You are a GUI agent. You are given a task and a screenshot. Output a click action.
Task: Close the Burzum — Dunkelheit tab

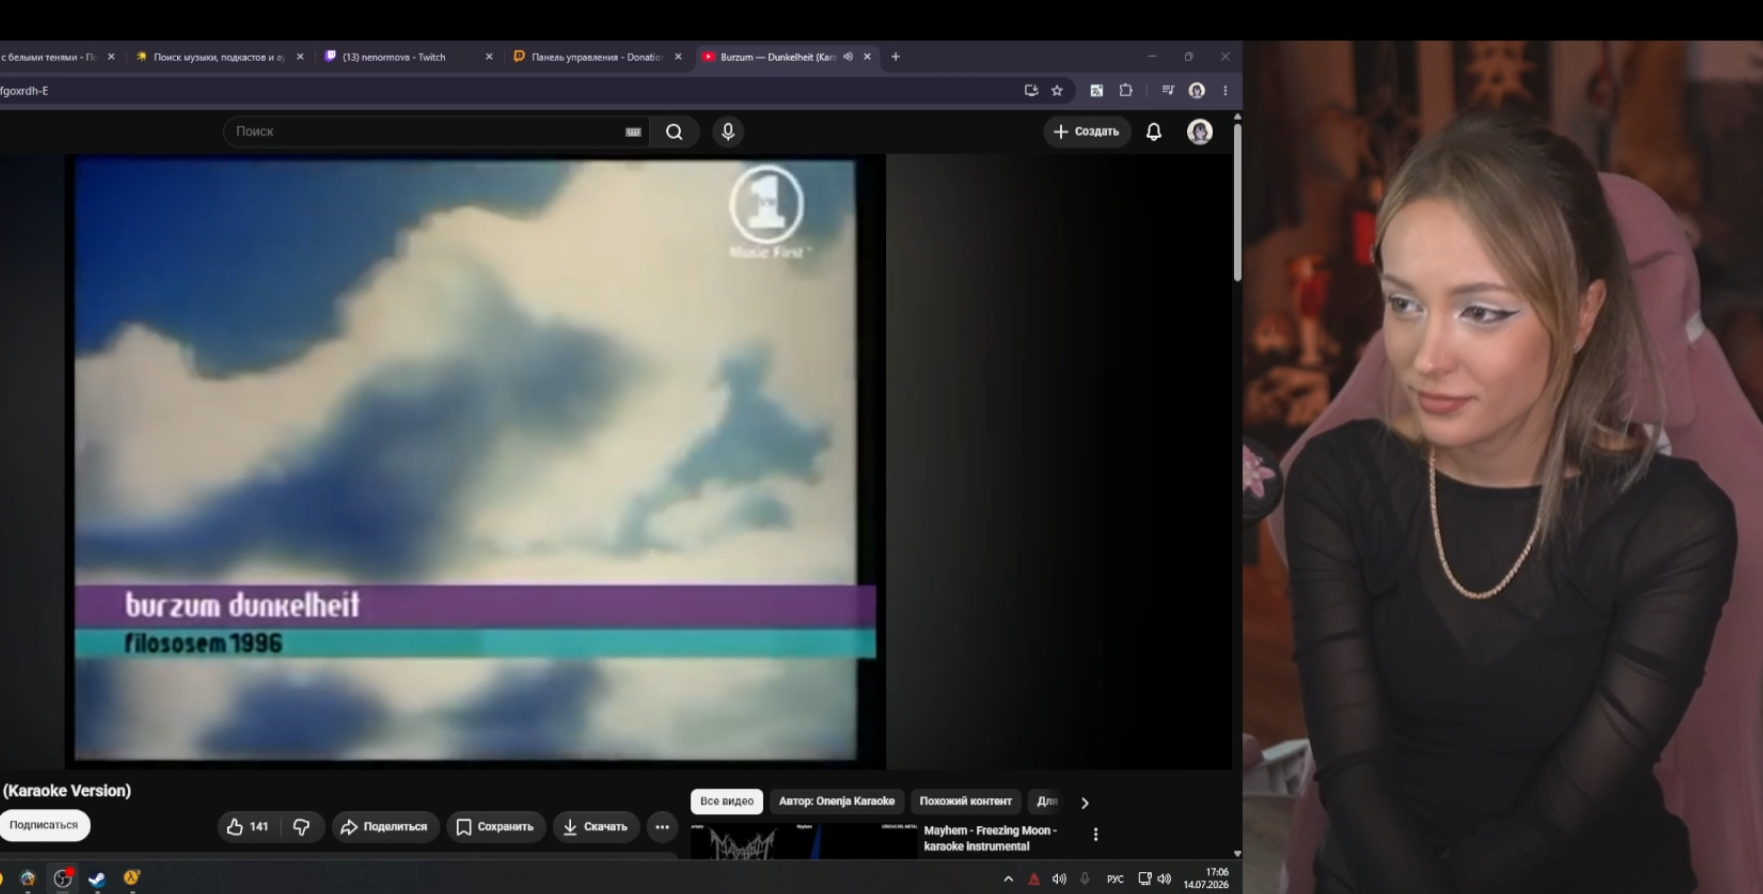[x=867, y=57]
